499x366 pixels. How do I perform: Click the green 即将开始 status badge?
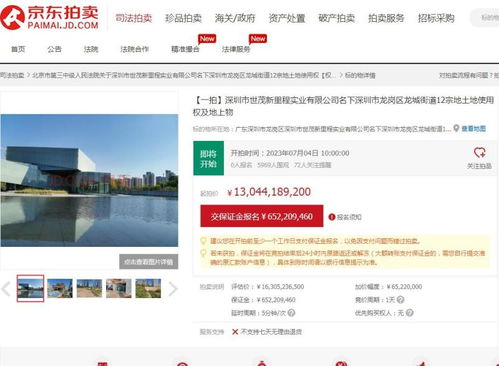point(209,158)
